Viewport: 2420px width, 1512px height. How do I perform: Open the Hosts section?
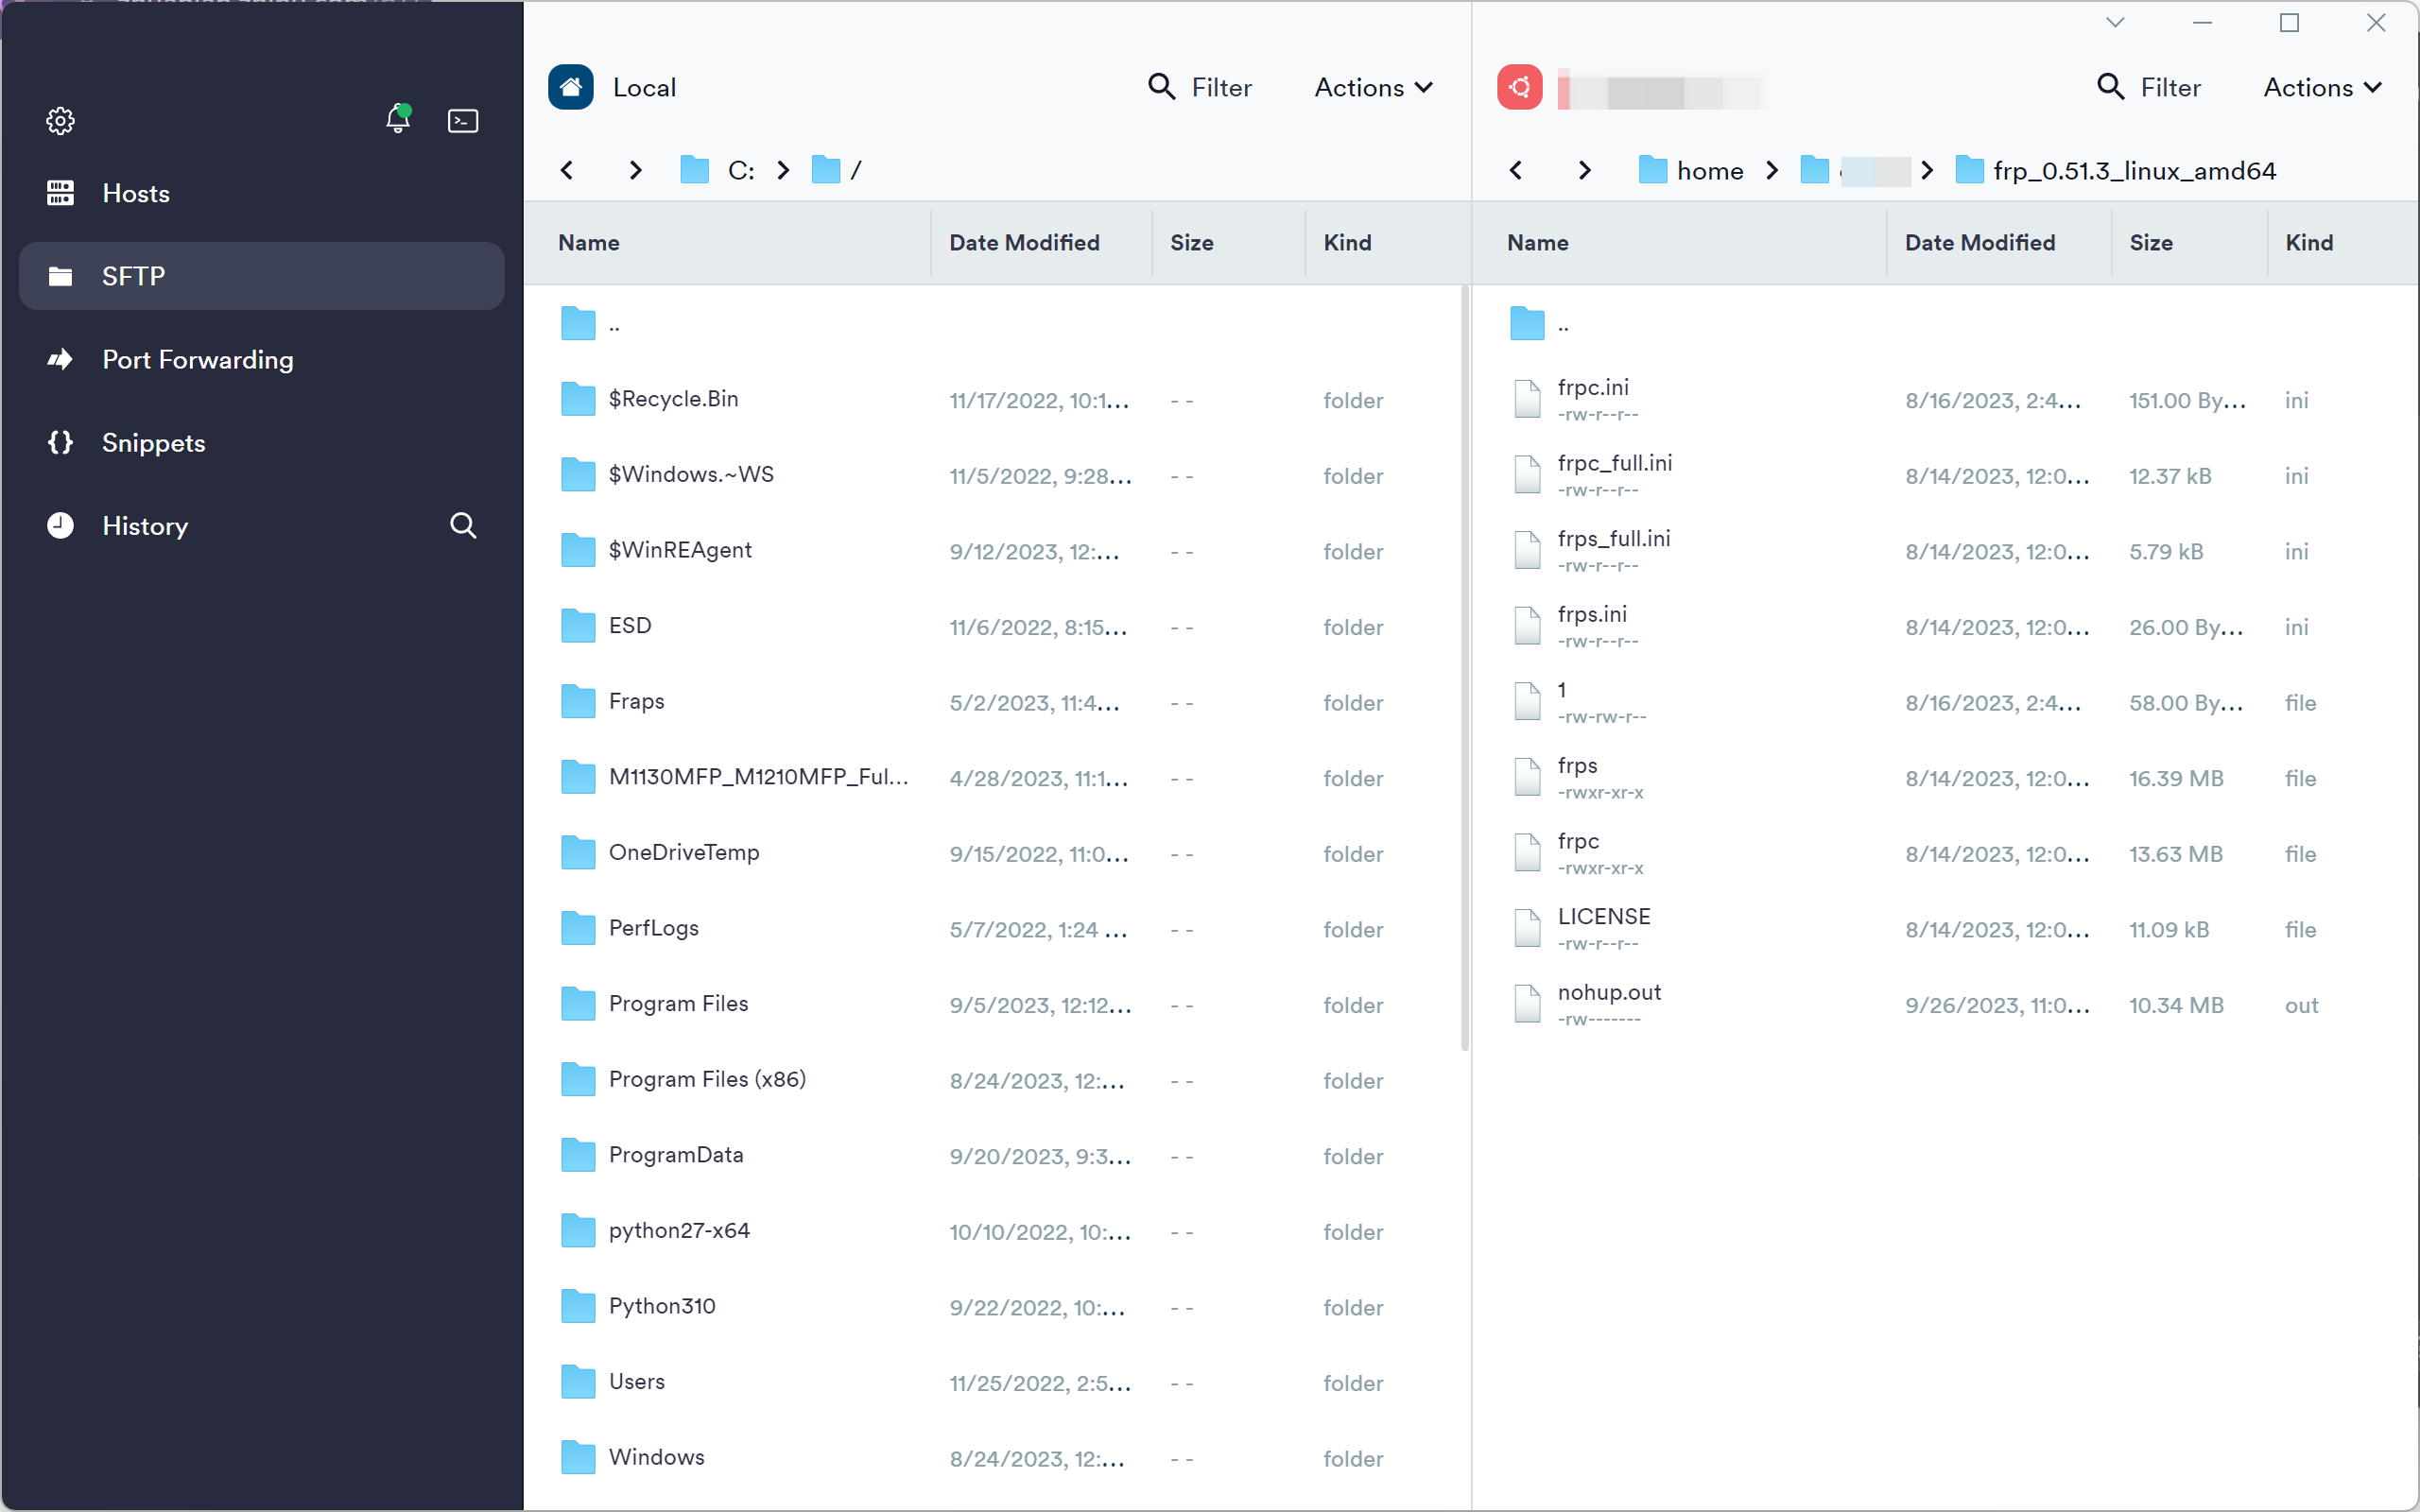point(136,193)
